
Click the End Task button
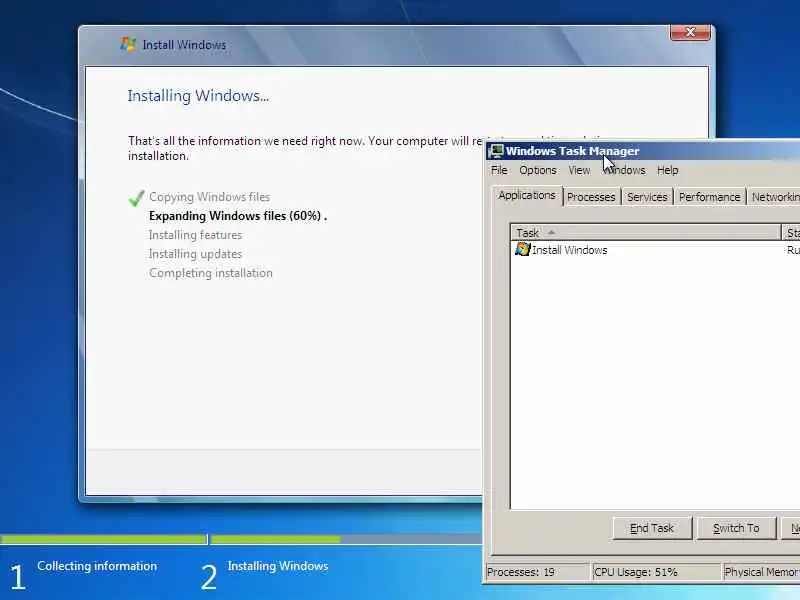click(x=652, y=528)
